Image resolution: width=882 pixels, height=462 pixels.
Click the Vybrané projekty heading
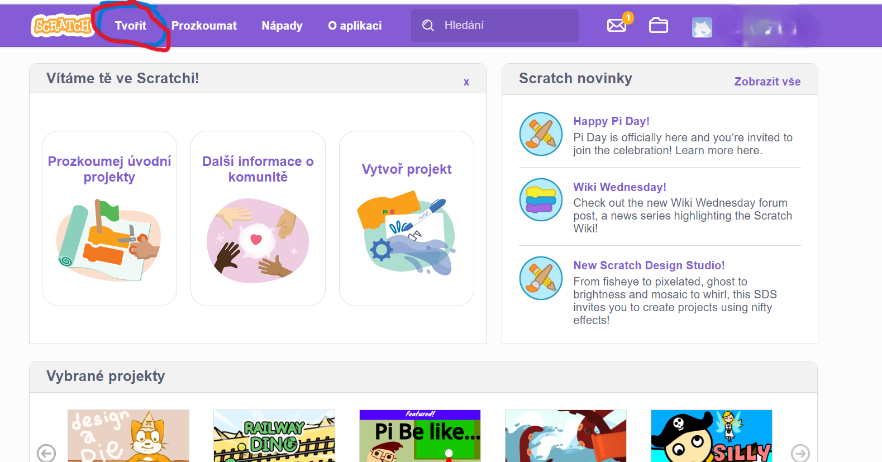pos(106,376)
